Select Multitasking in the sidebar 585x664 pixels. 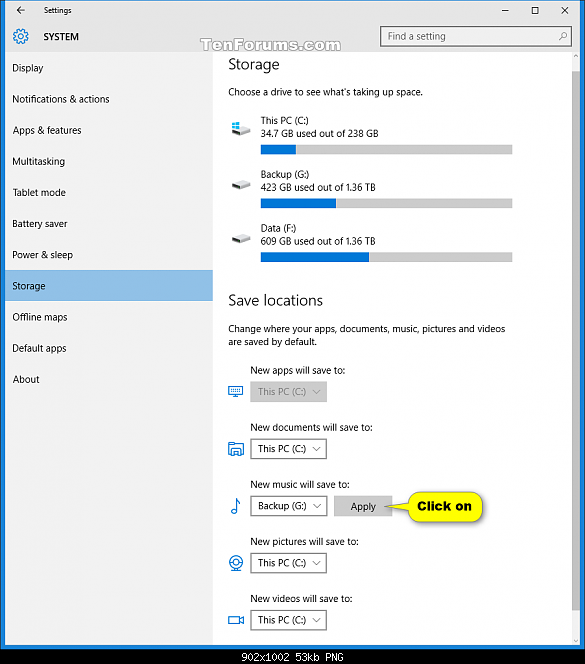pos(109,161)
